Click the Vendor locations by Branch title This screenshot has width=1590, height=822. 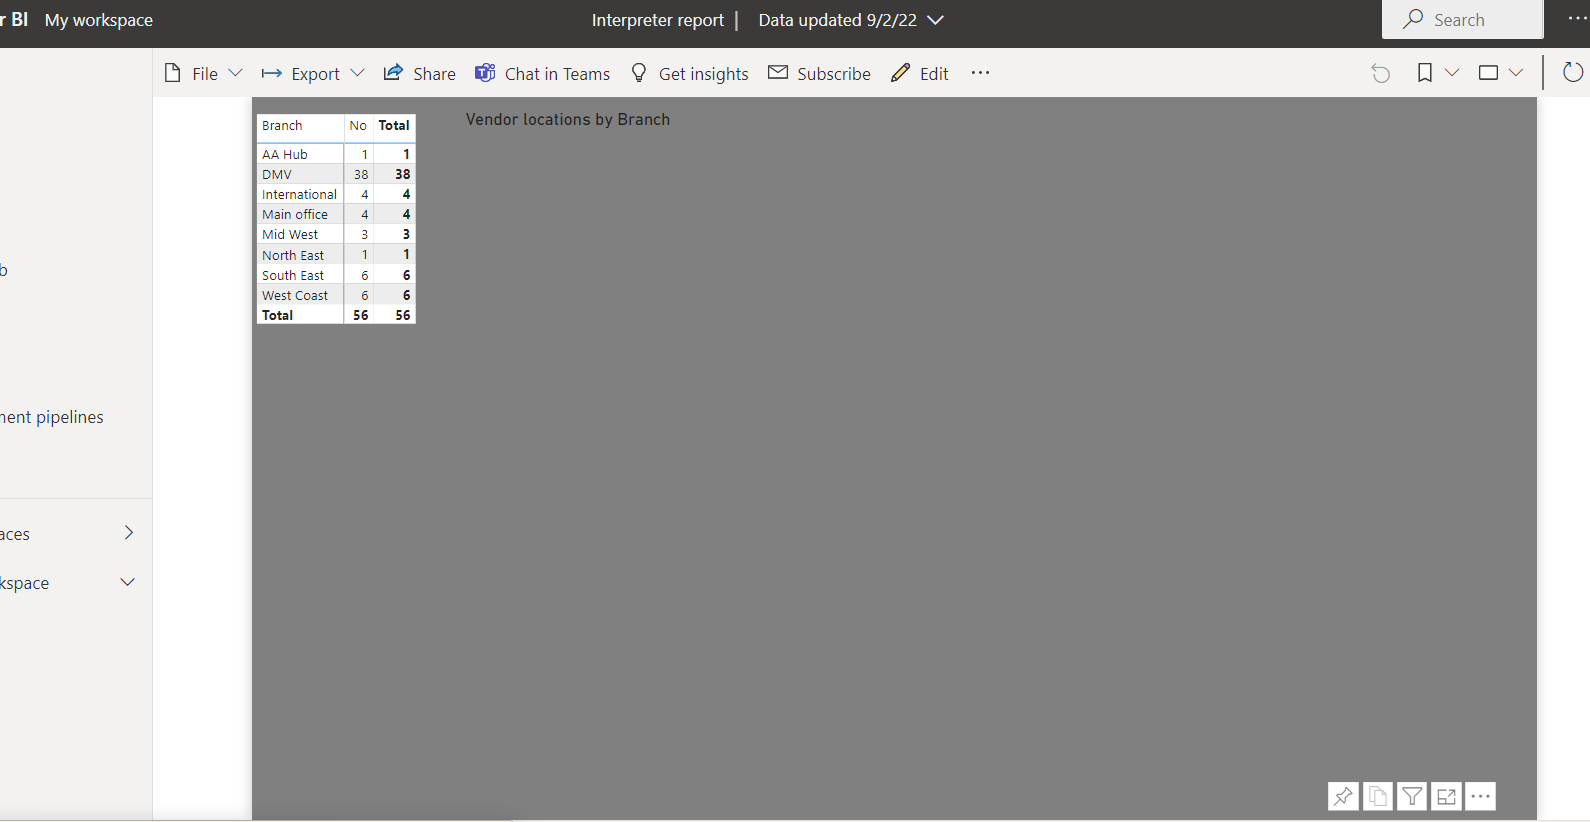point(568,119)
